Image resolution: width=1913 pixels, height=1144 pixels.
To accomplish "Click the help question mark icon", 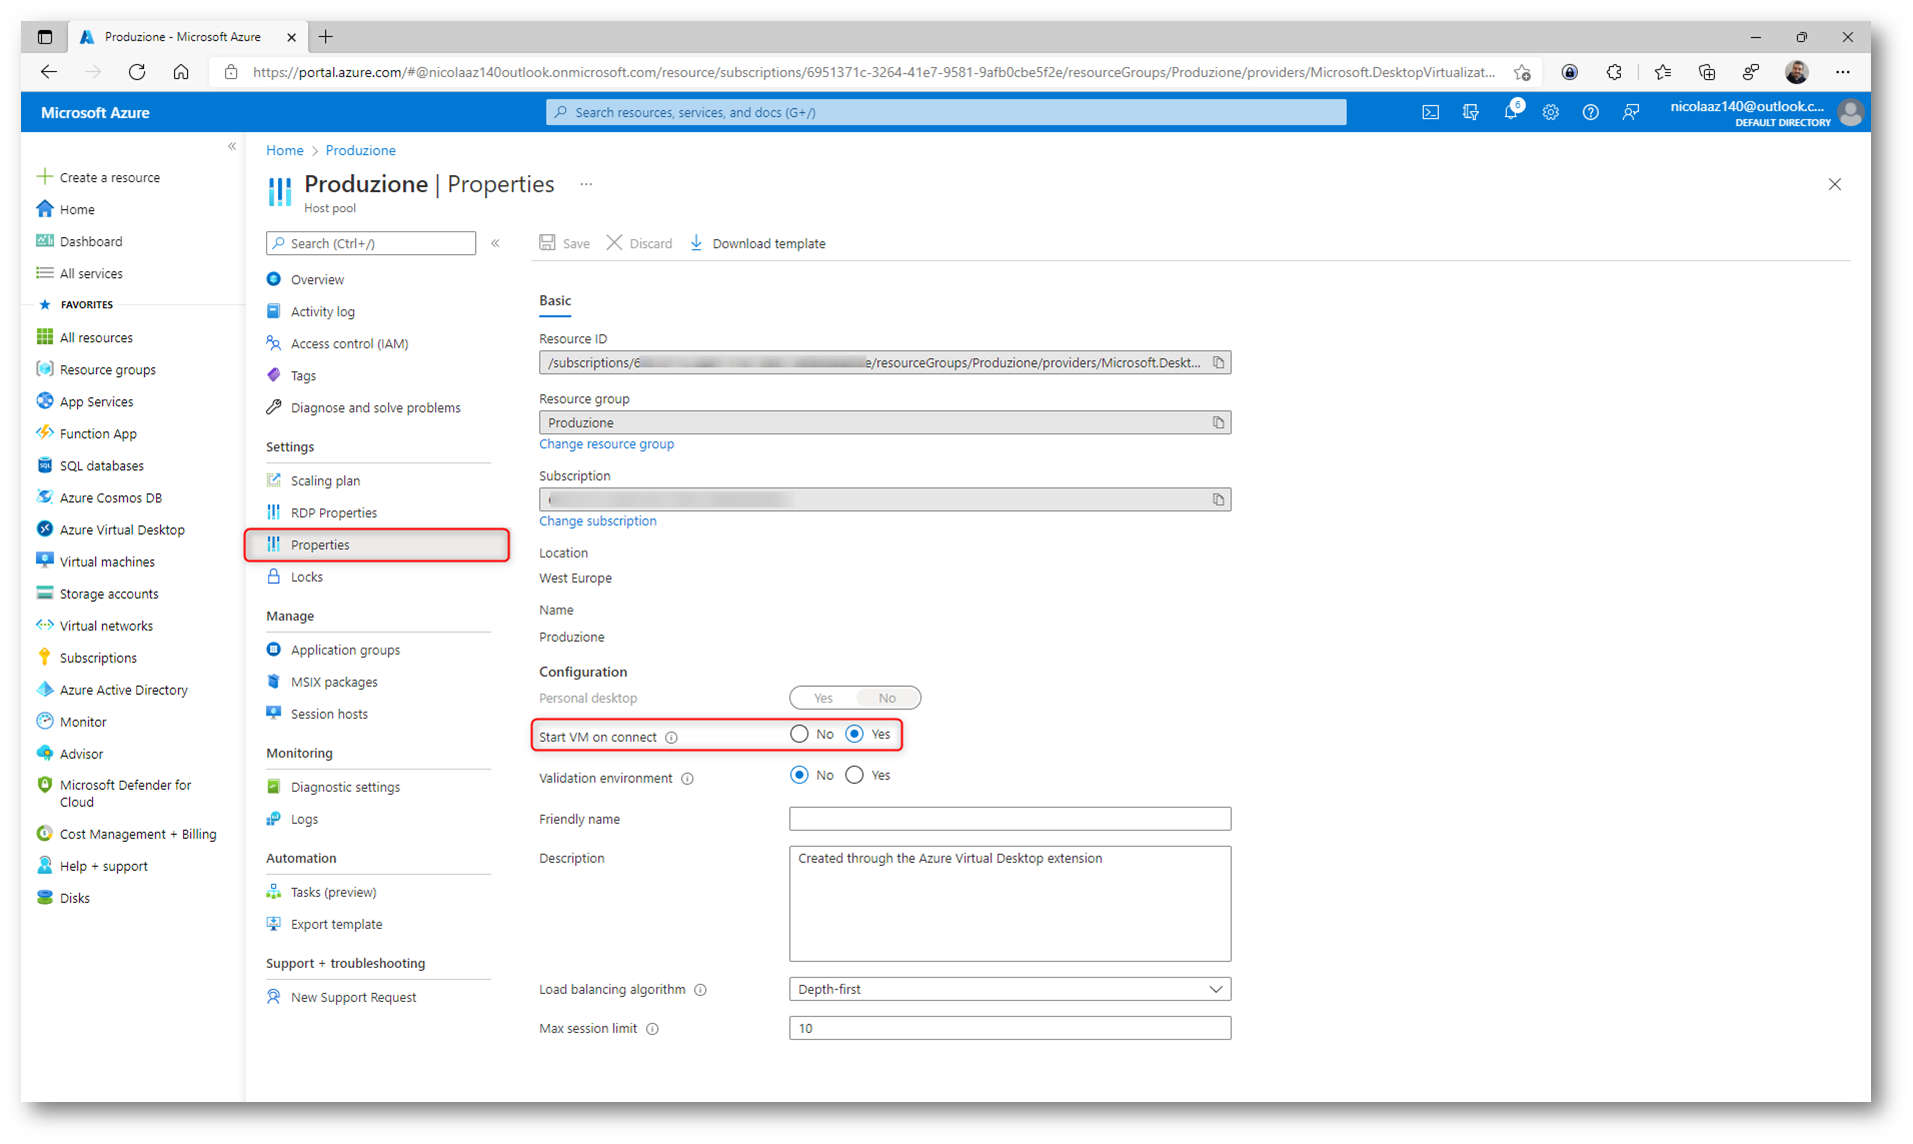I will [1590, 113].
